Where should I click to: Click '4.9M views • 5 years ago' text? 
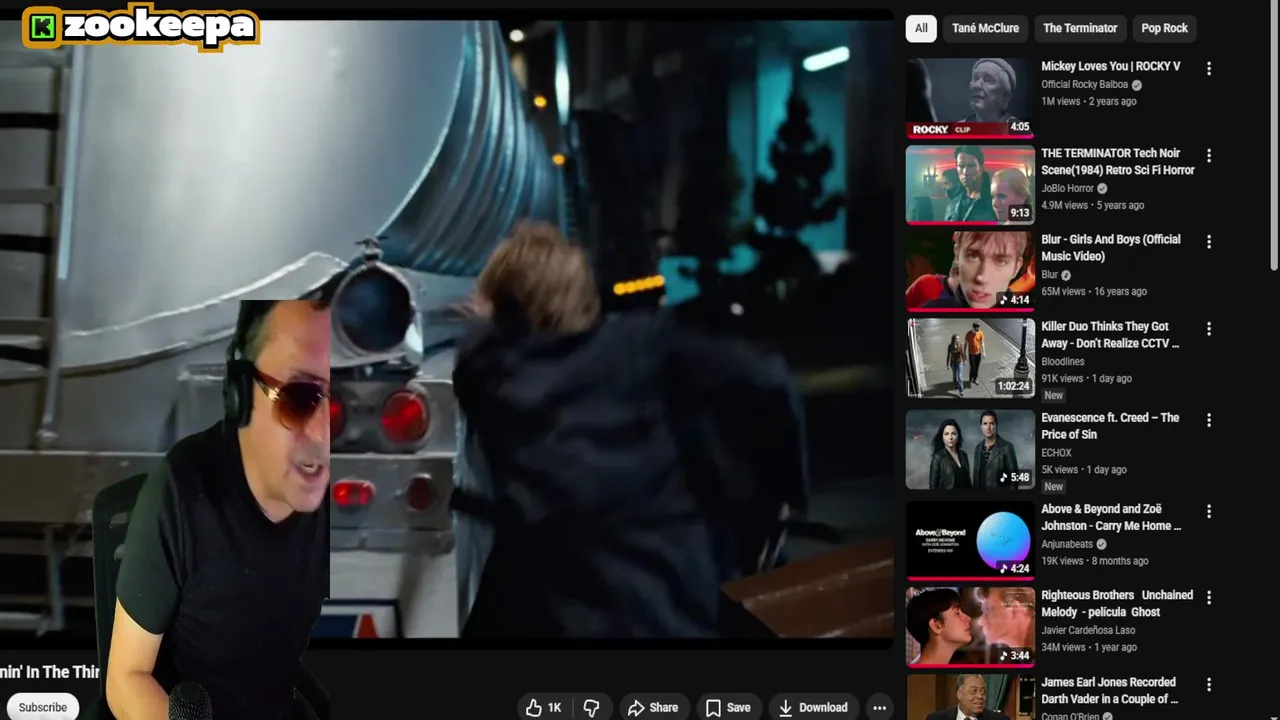tap(1092, 205)
